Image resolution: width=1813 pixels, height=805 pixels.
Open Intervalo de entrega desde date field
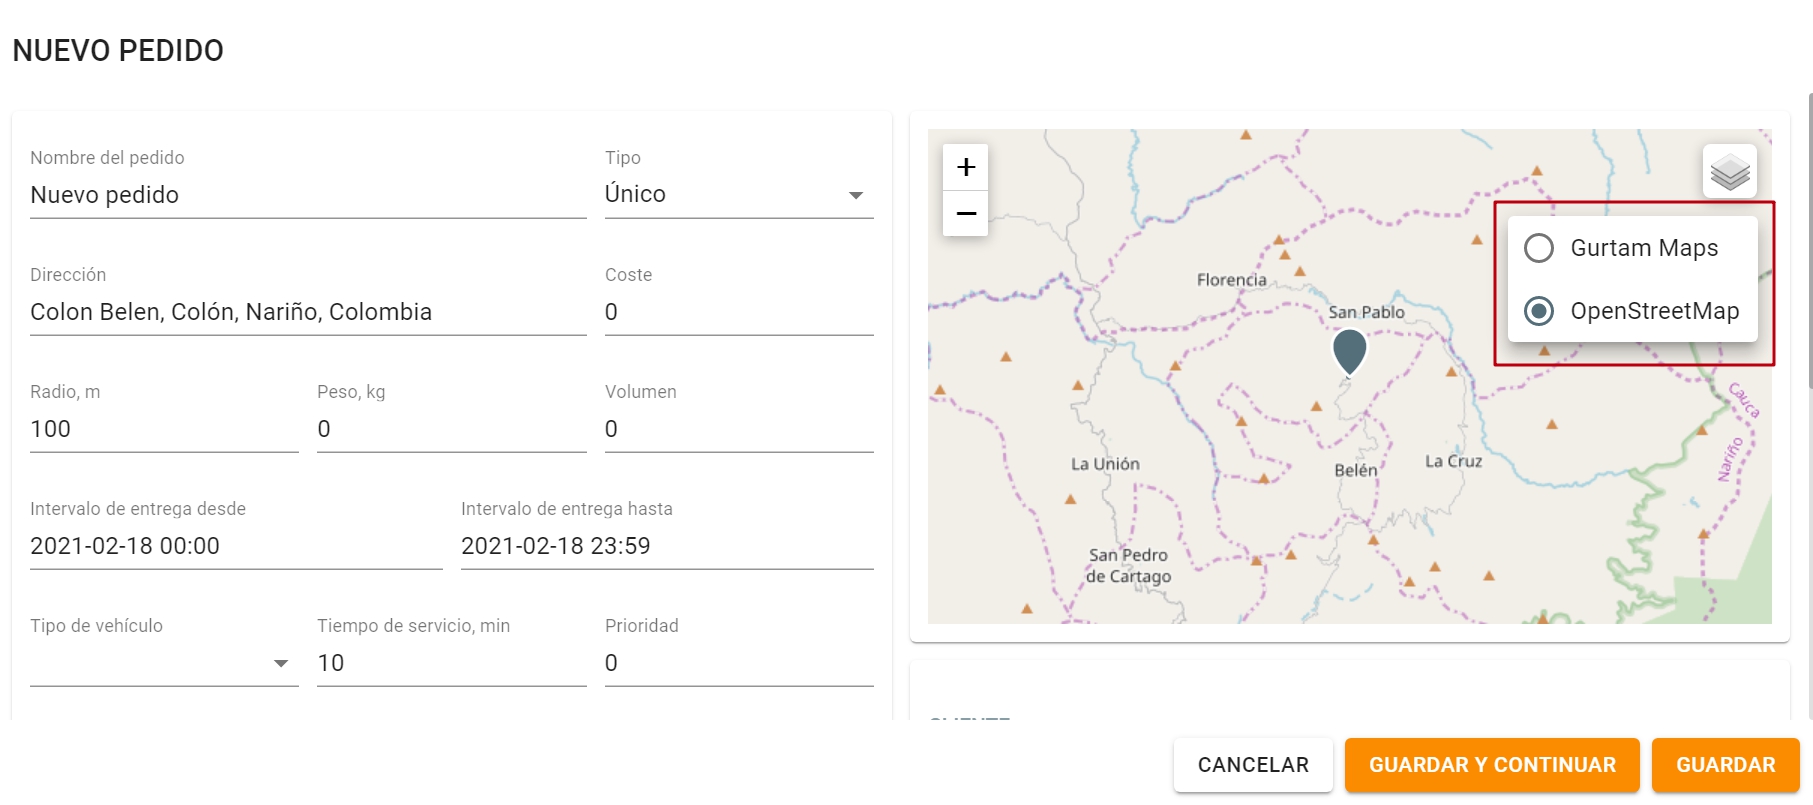236,546
